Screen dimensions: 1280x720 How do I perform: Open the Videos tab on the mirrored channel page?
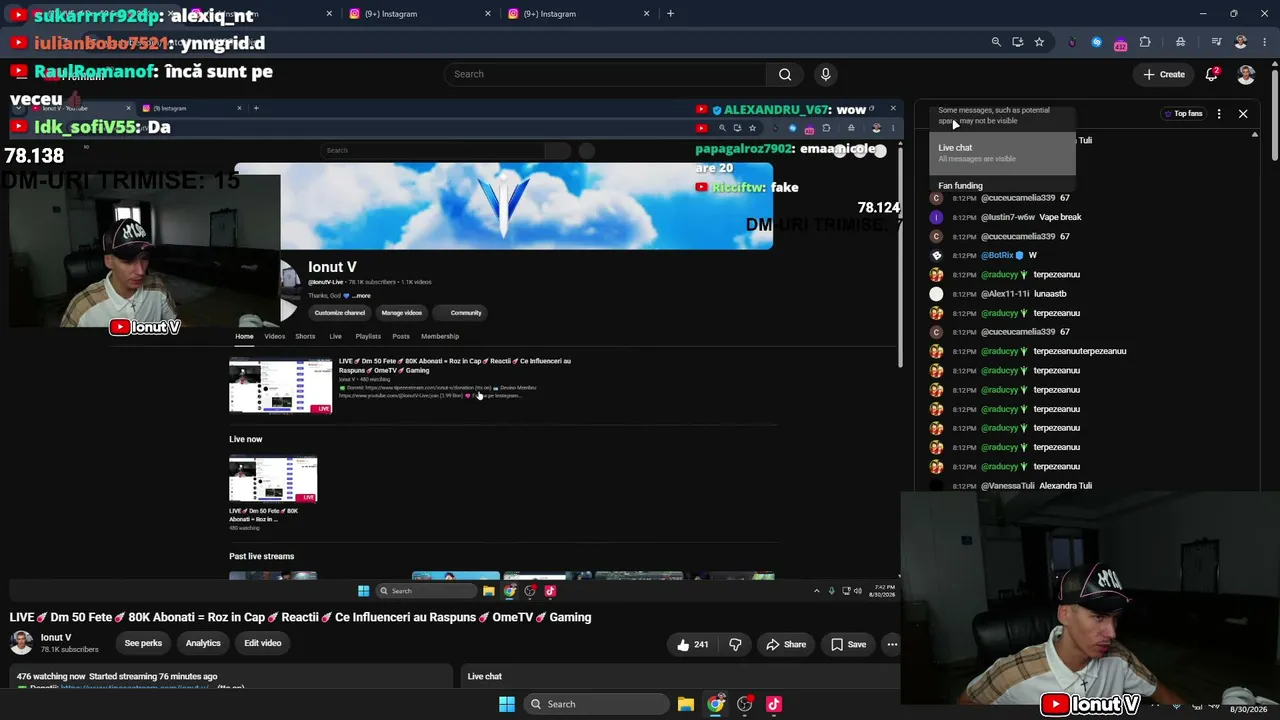pyautogui.click(x=274, y=336)
